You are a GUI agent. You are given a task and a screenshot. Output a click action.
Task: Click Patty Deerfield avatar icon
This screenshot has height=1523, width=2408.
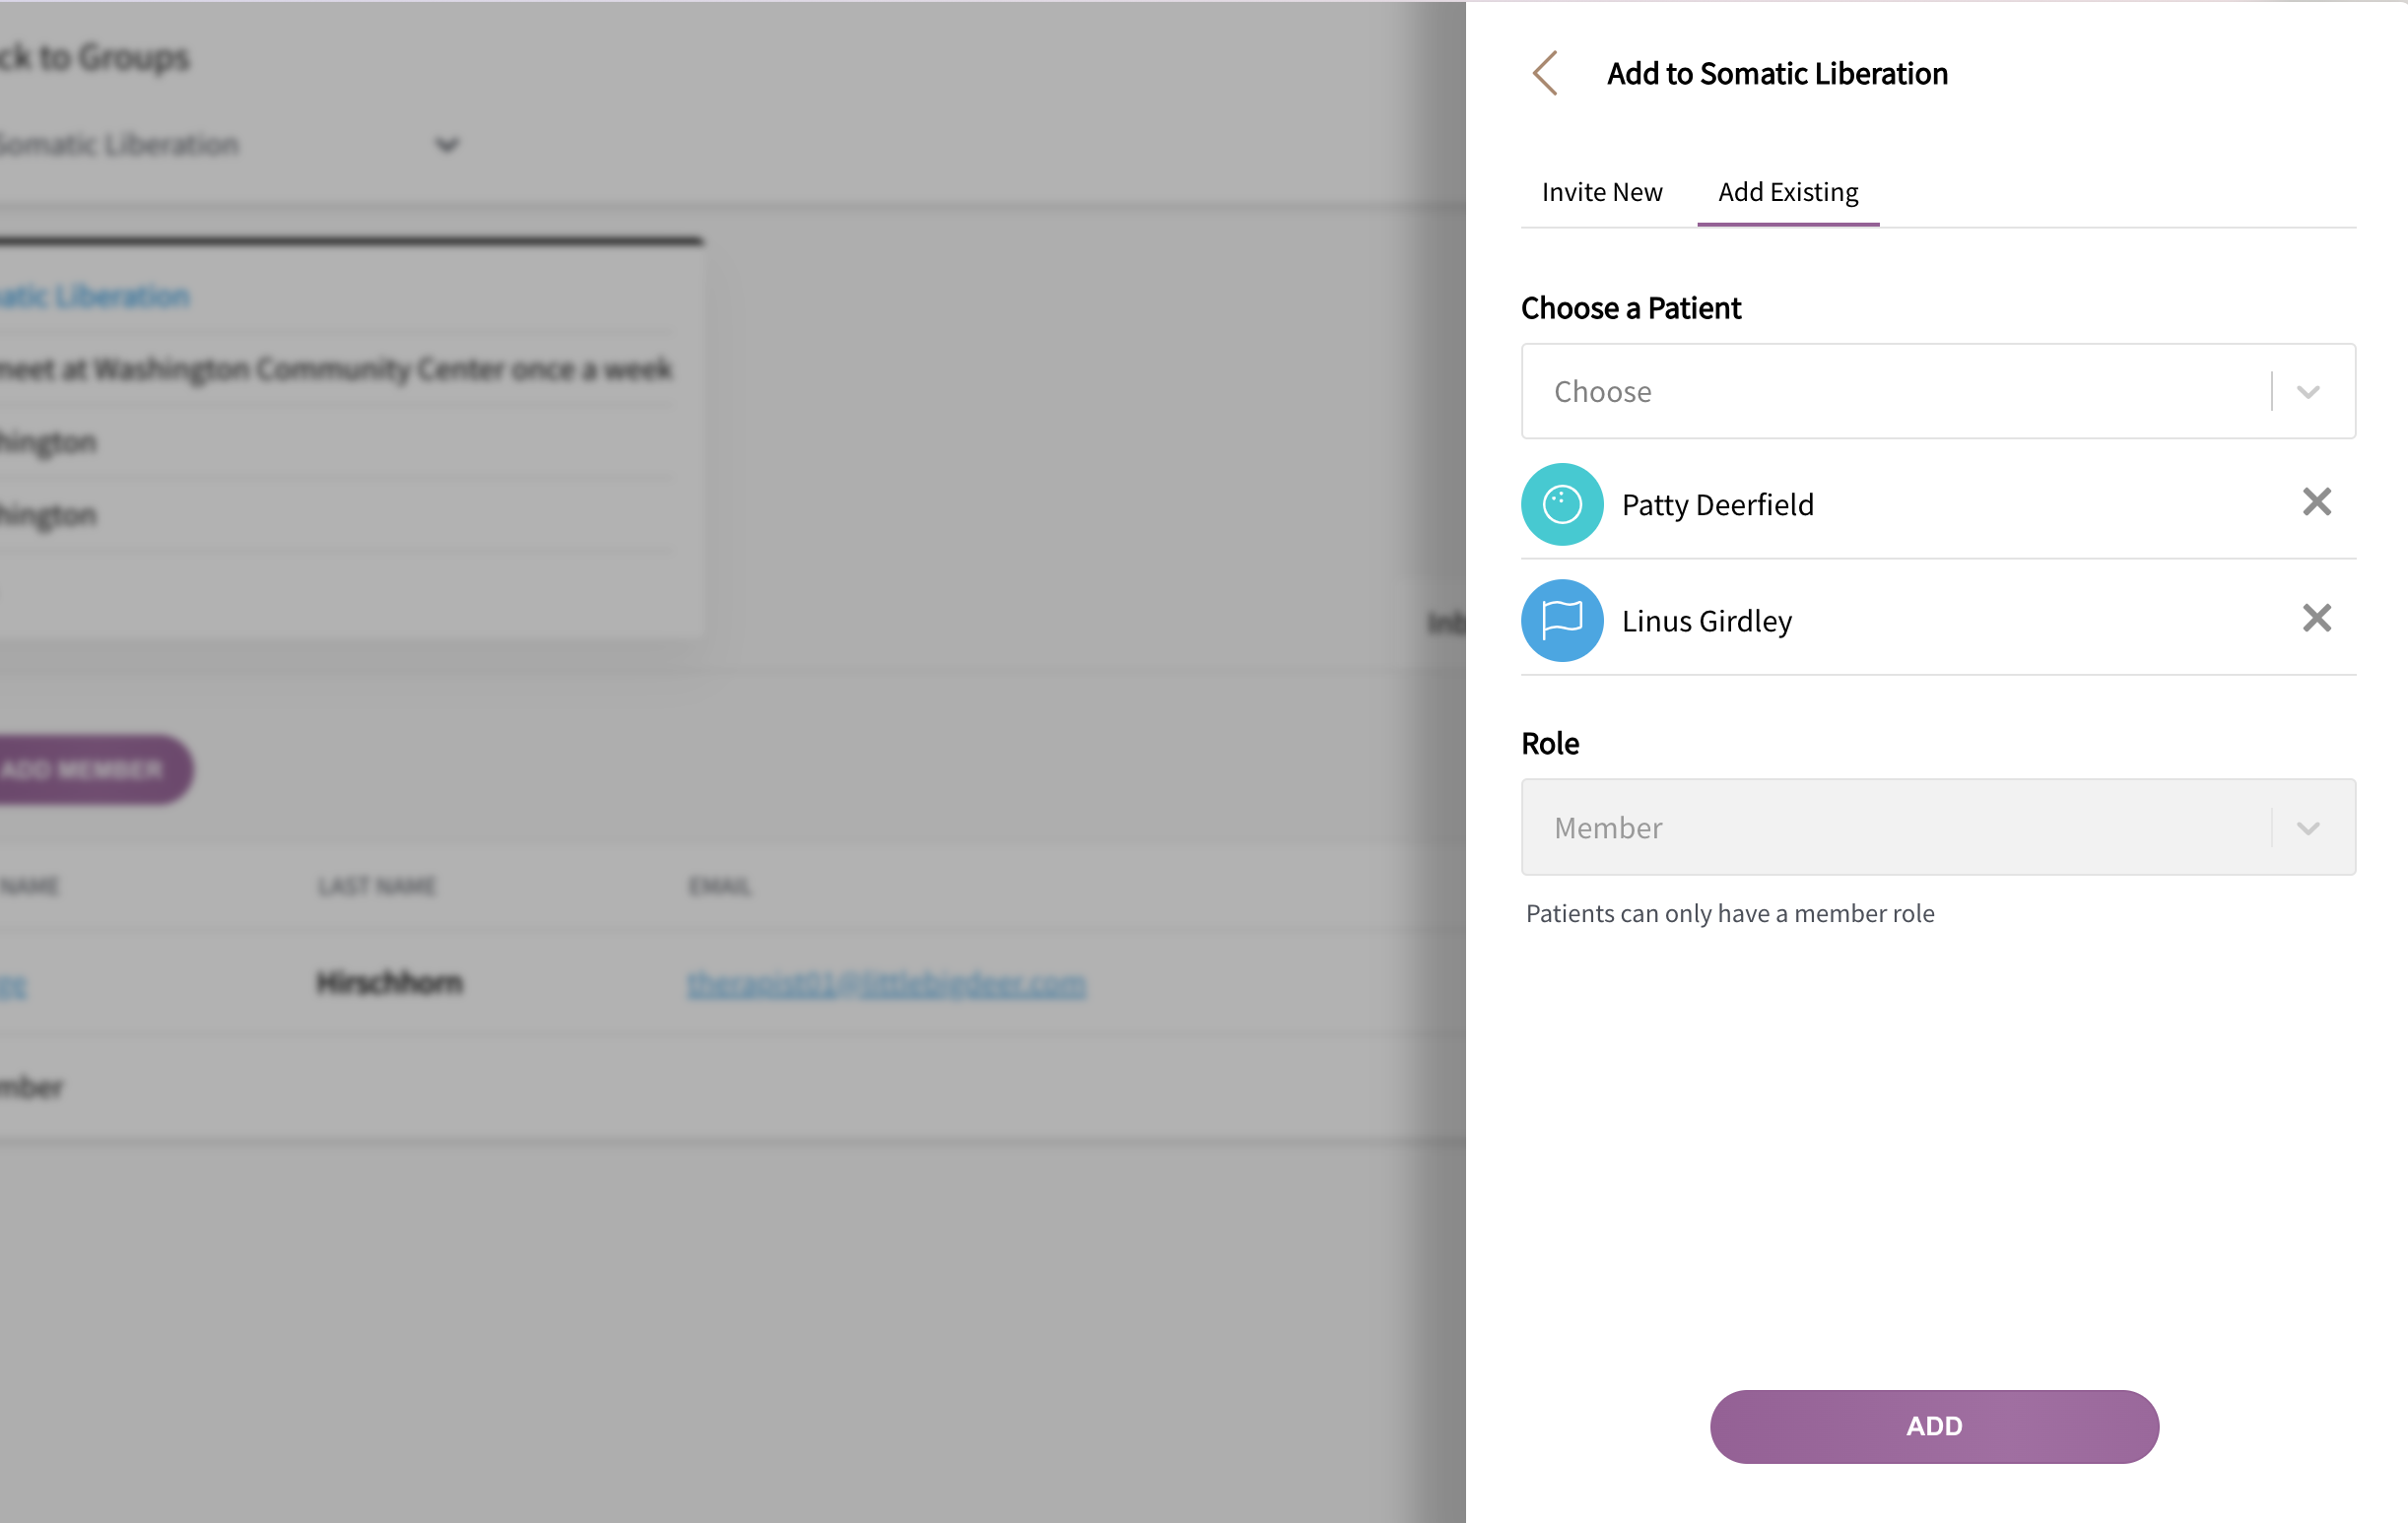coord(1564,503)
